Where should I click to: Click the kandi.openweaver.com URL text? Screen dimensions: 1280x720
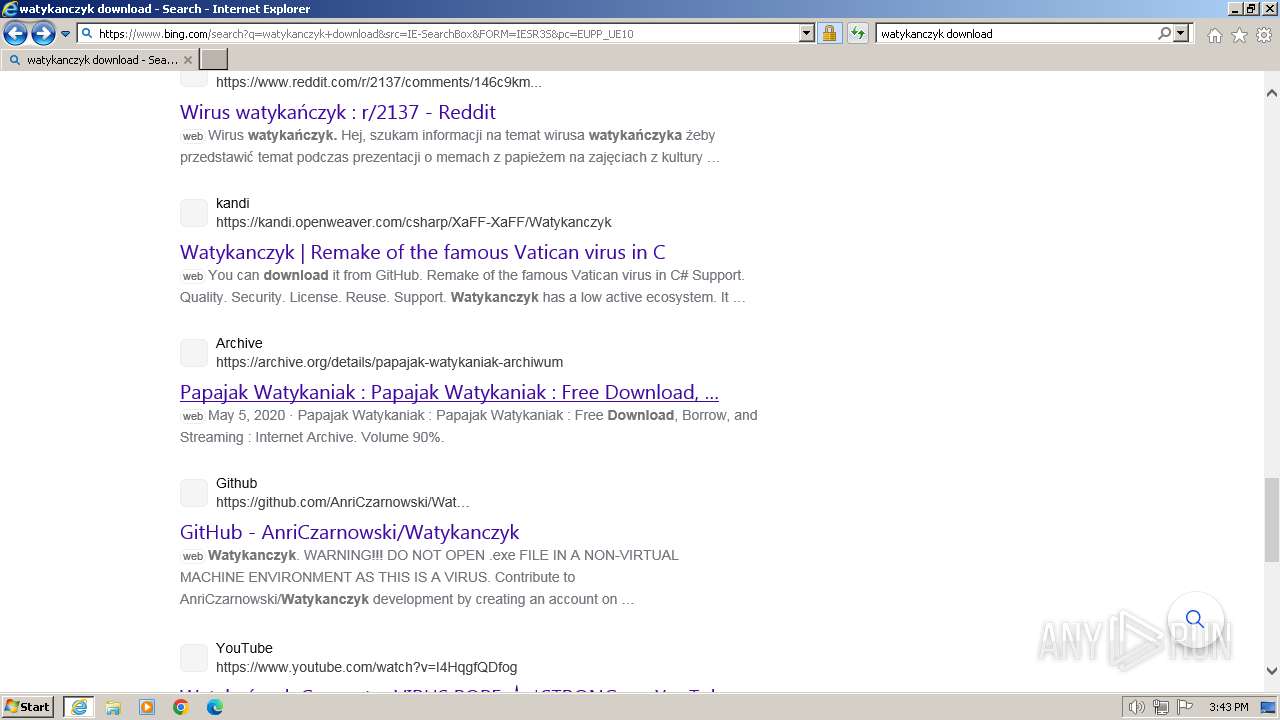[x=414, y=222]
